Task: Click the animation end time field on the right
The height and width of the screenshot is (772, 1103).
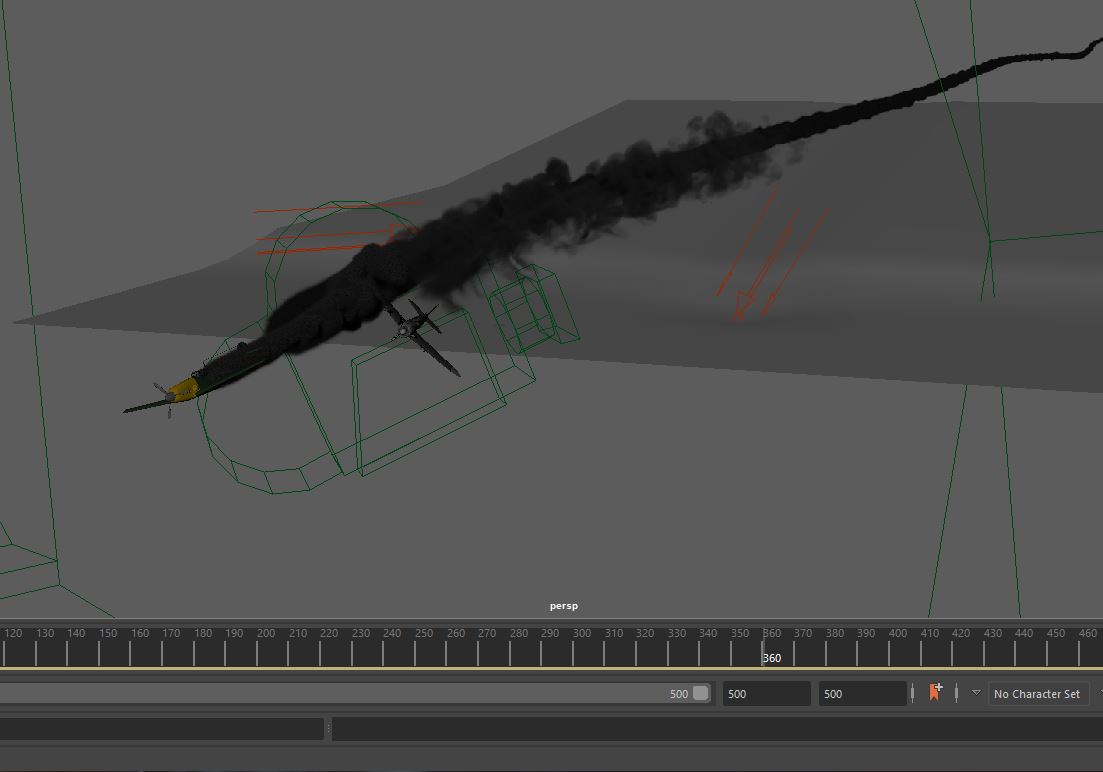Action: pos(862,694)
